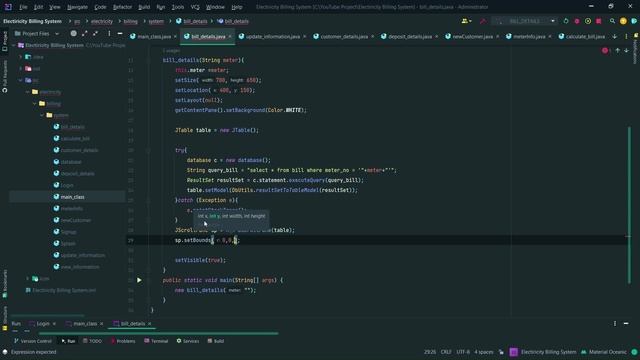Hide the Project tool window
This screenshot has height=360, width=640.
point(120,33)
